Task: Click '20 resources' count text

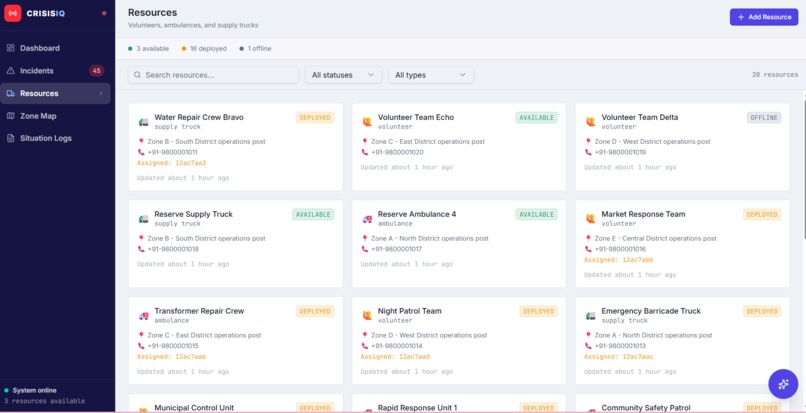Action: (x=775, y=75)
